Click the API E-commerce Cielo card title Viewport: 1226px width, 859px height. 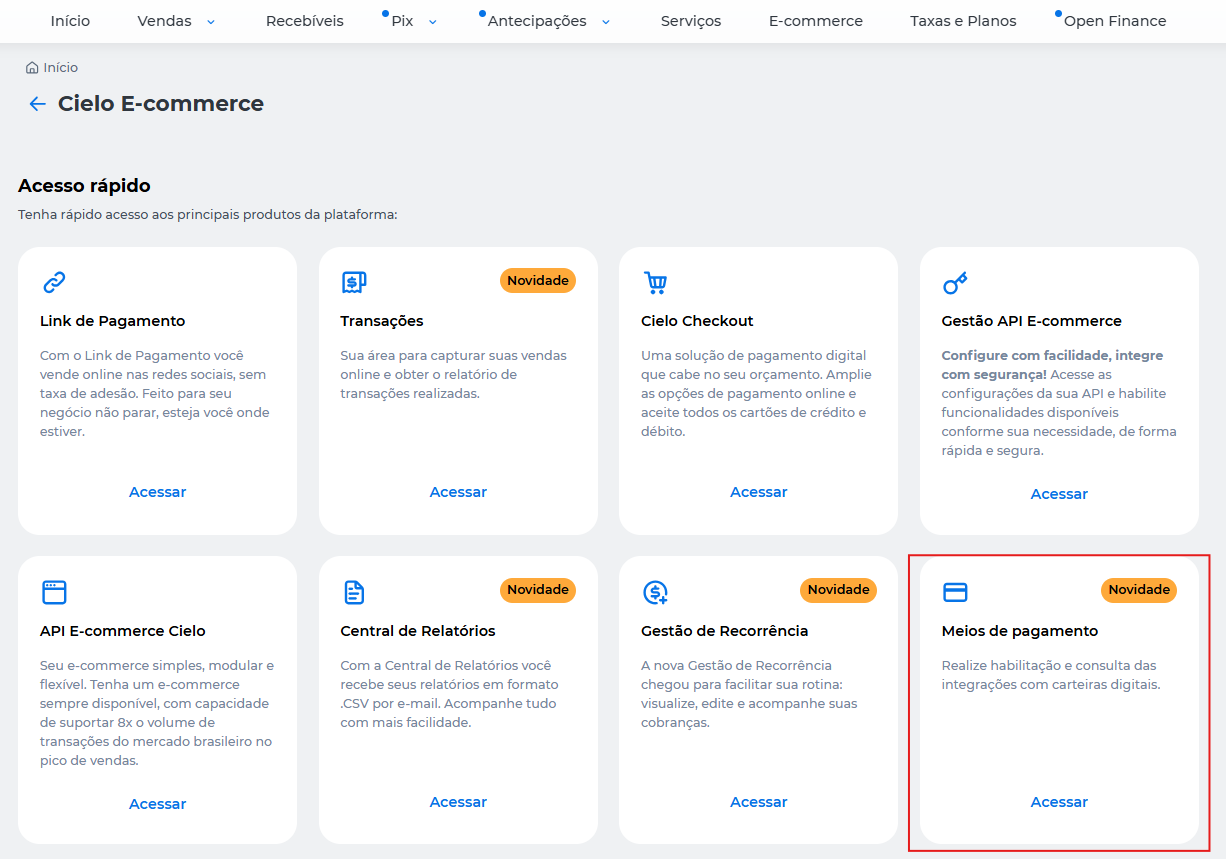tap(123, 631)
